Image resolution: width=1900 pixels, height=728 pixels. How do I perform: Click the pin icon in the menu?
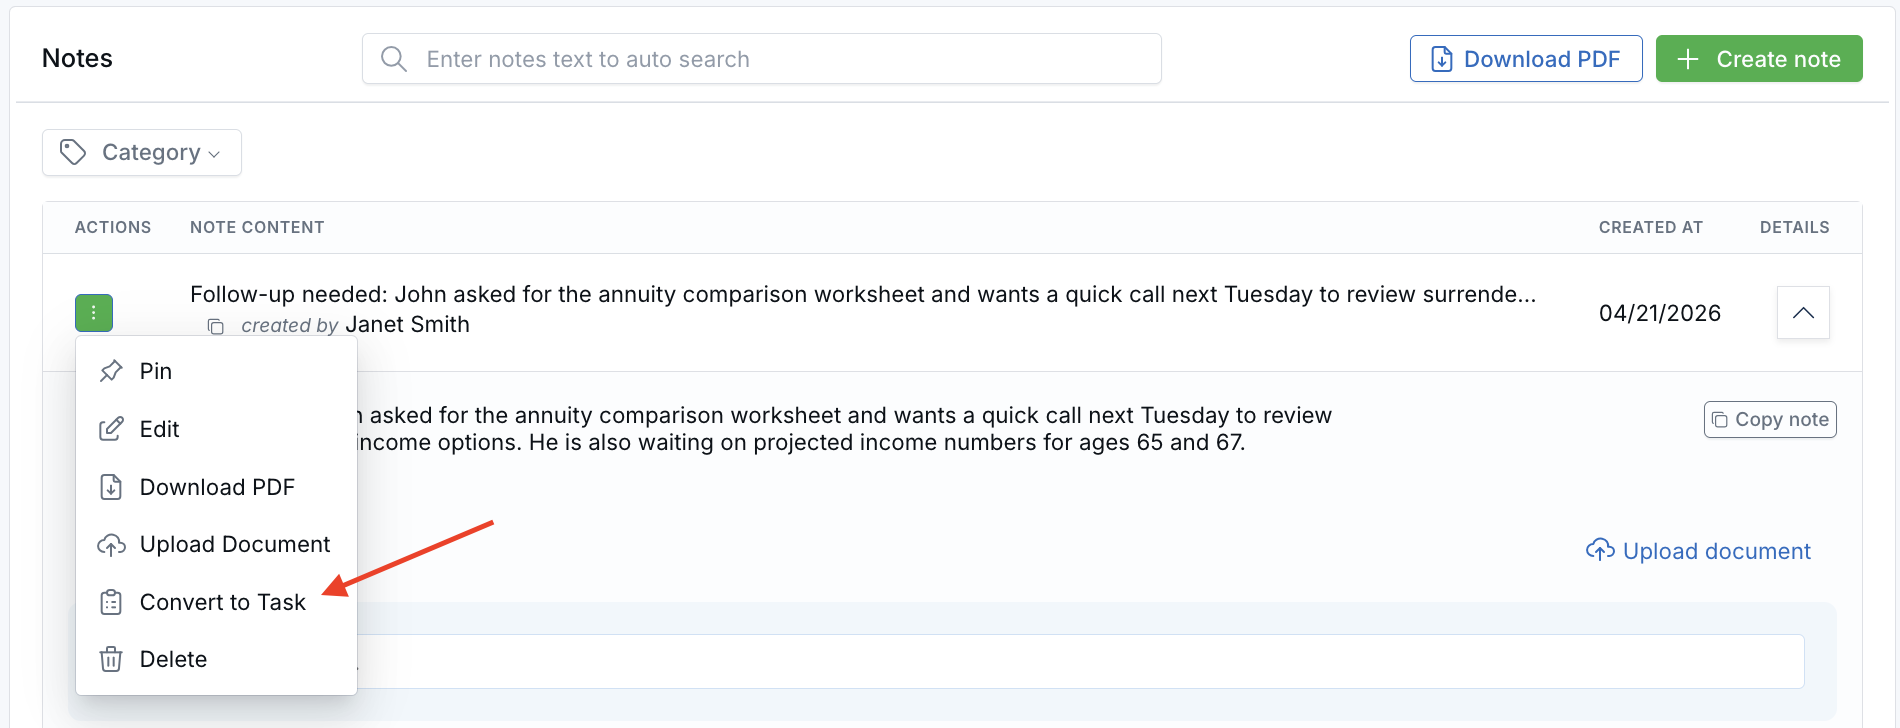(x=111, y=371)
